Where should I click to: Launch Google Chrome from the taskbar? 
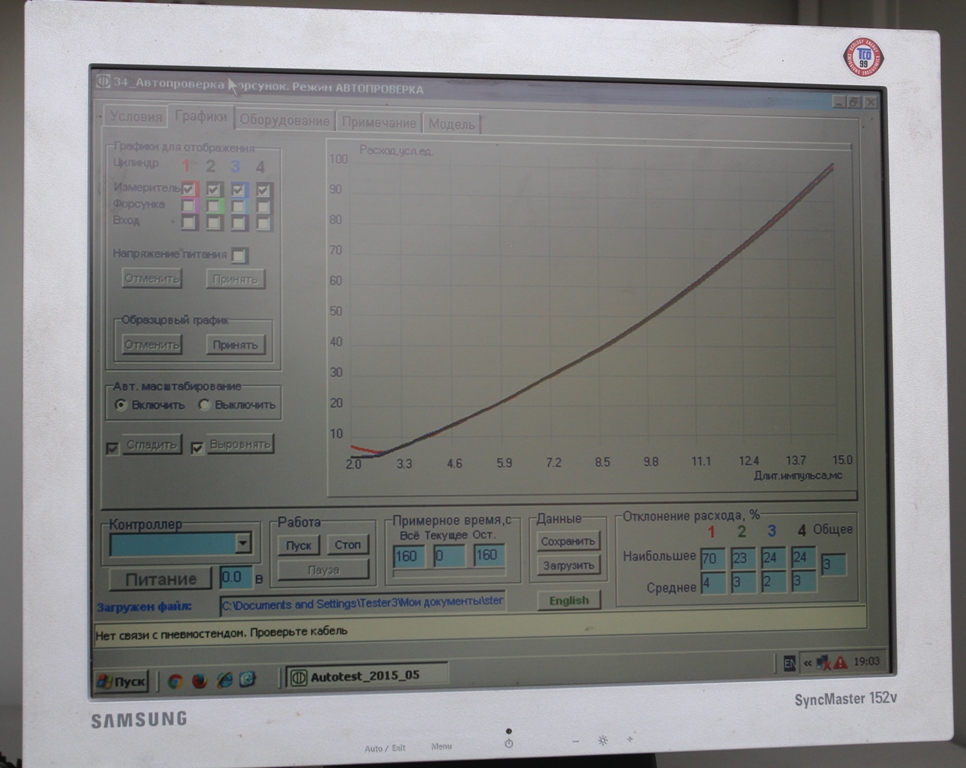[175, 681]
